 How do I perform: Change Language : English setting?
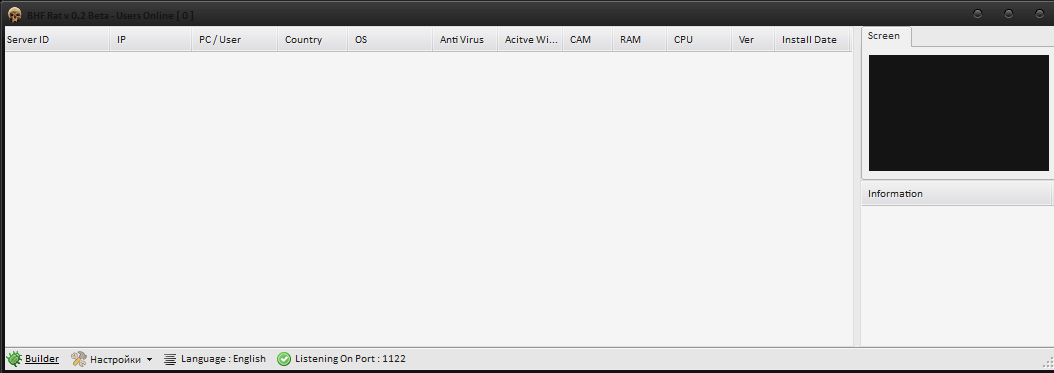coord(223,359)
